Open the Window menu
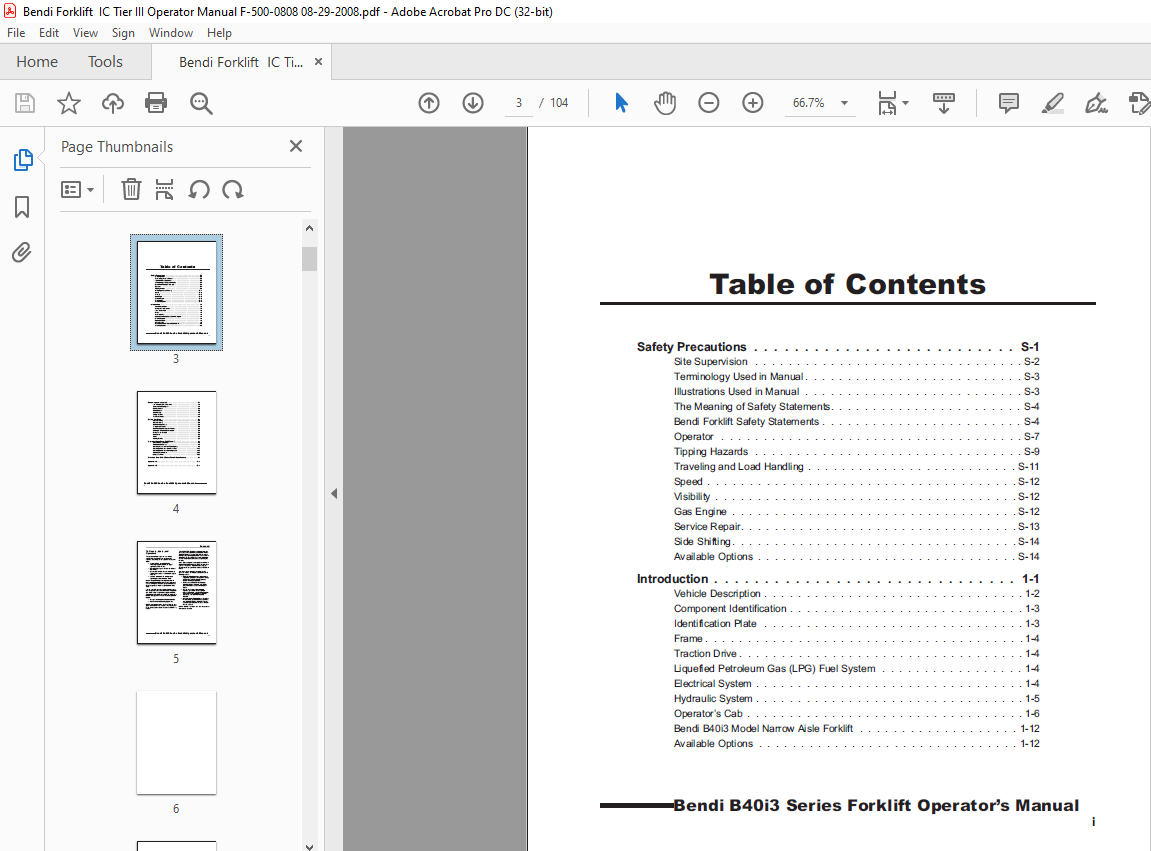Viewport: 1151px width, 851px height. click(x=171, y=33)
